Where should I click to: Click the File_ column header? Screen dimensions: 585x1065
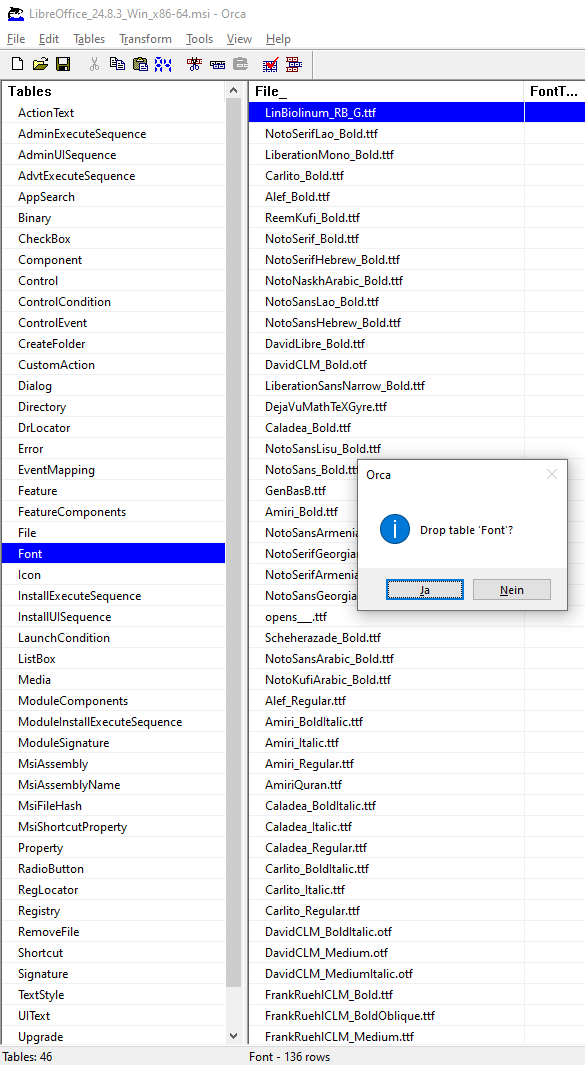click(386, 91)
